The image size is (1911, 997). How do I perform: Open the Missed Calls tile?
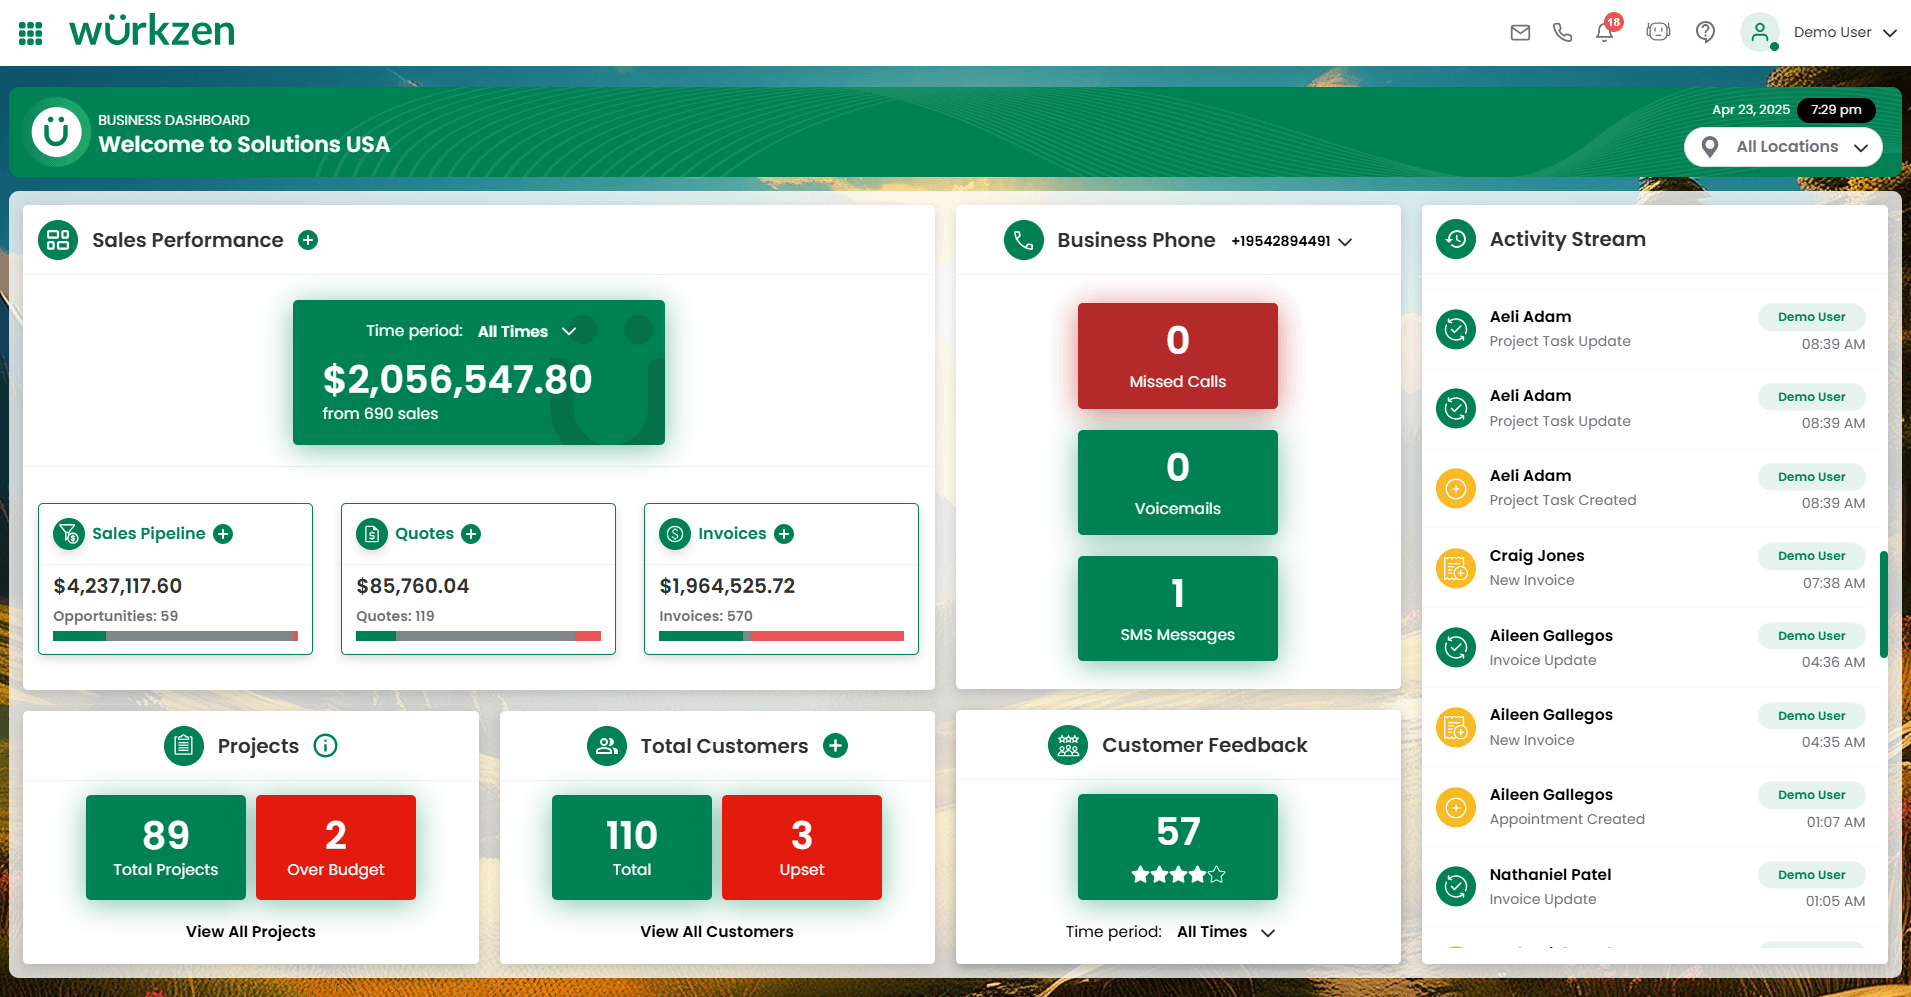[x=1177, y=356]
